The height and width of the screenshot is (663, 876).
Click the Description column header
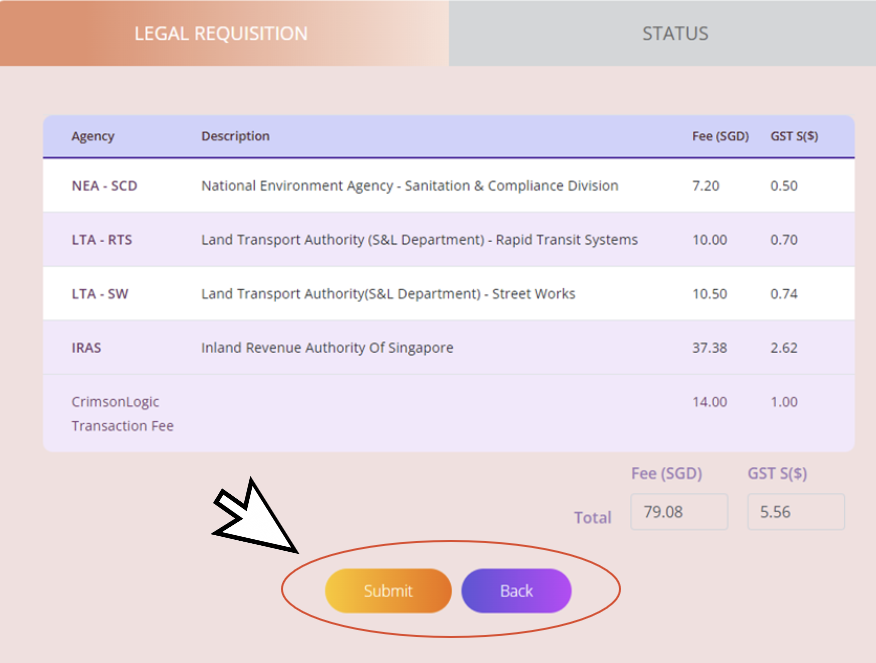pyautogui.click(x=235, y=136)
